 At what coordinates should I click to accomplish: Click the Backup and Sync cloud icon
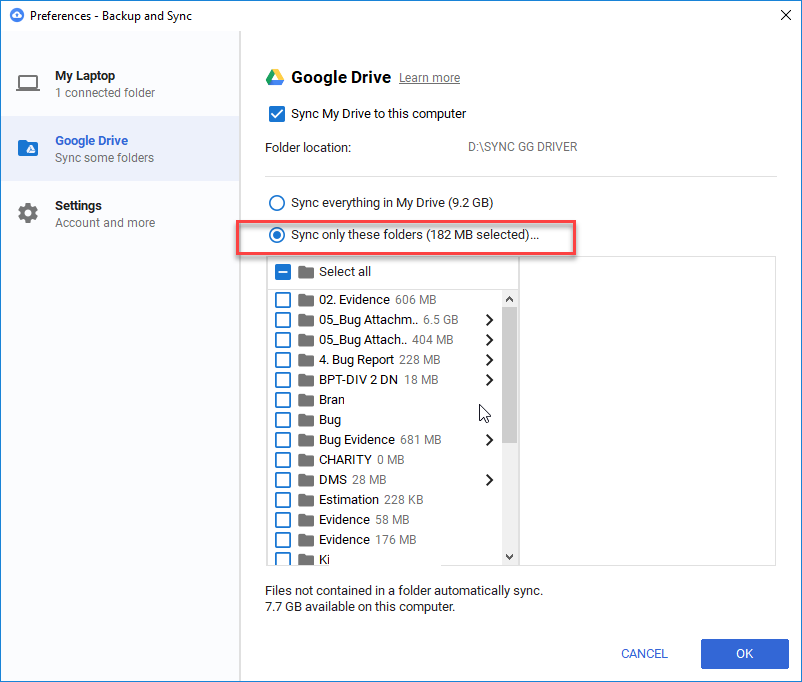coord(15,16)
